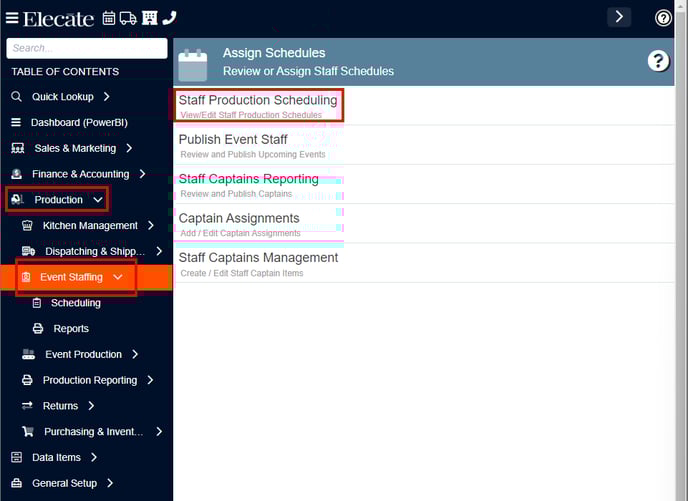688x501 pixels.
Task: Expand Event Production chevron
Action: coord(135,354)
